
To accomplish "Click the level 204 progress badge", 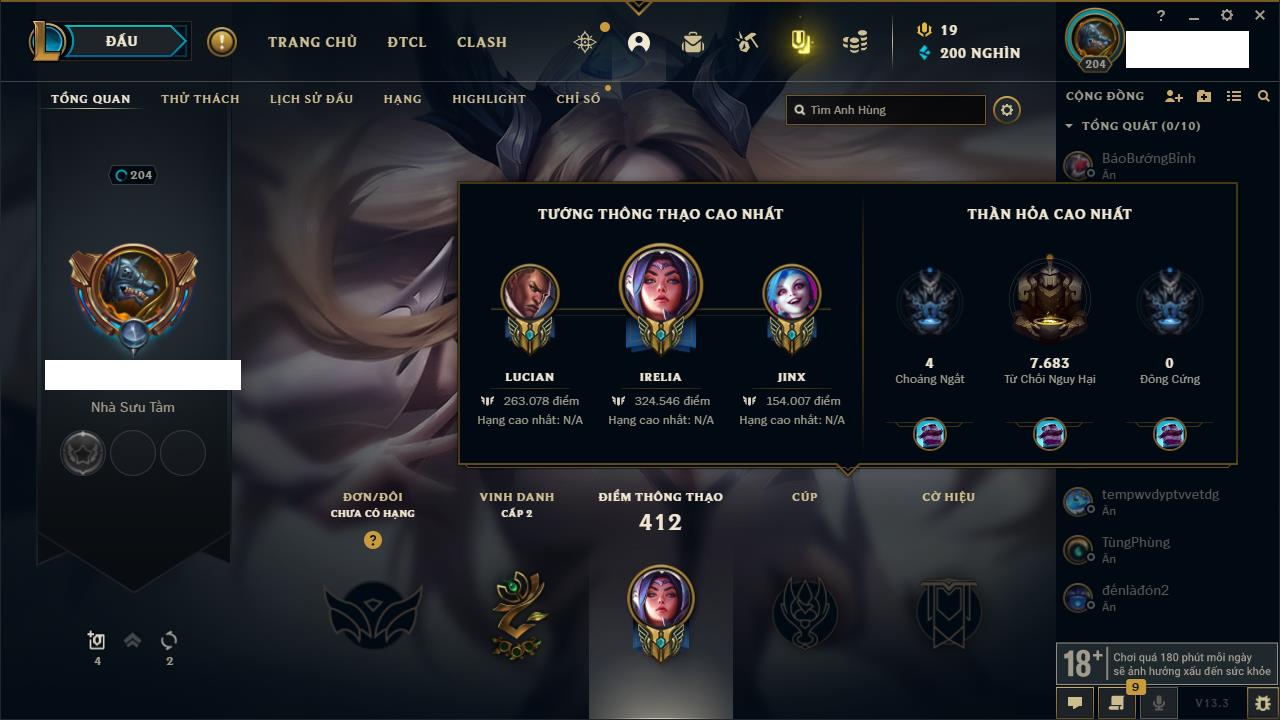I will [x=133, y=175].
